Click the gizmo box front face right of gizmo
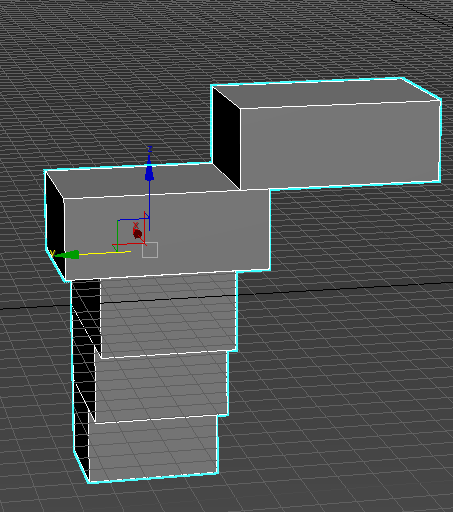The height and width of the screenshot is (512, 453). pos(213,233)
